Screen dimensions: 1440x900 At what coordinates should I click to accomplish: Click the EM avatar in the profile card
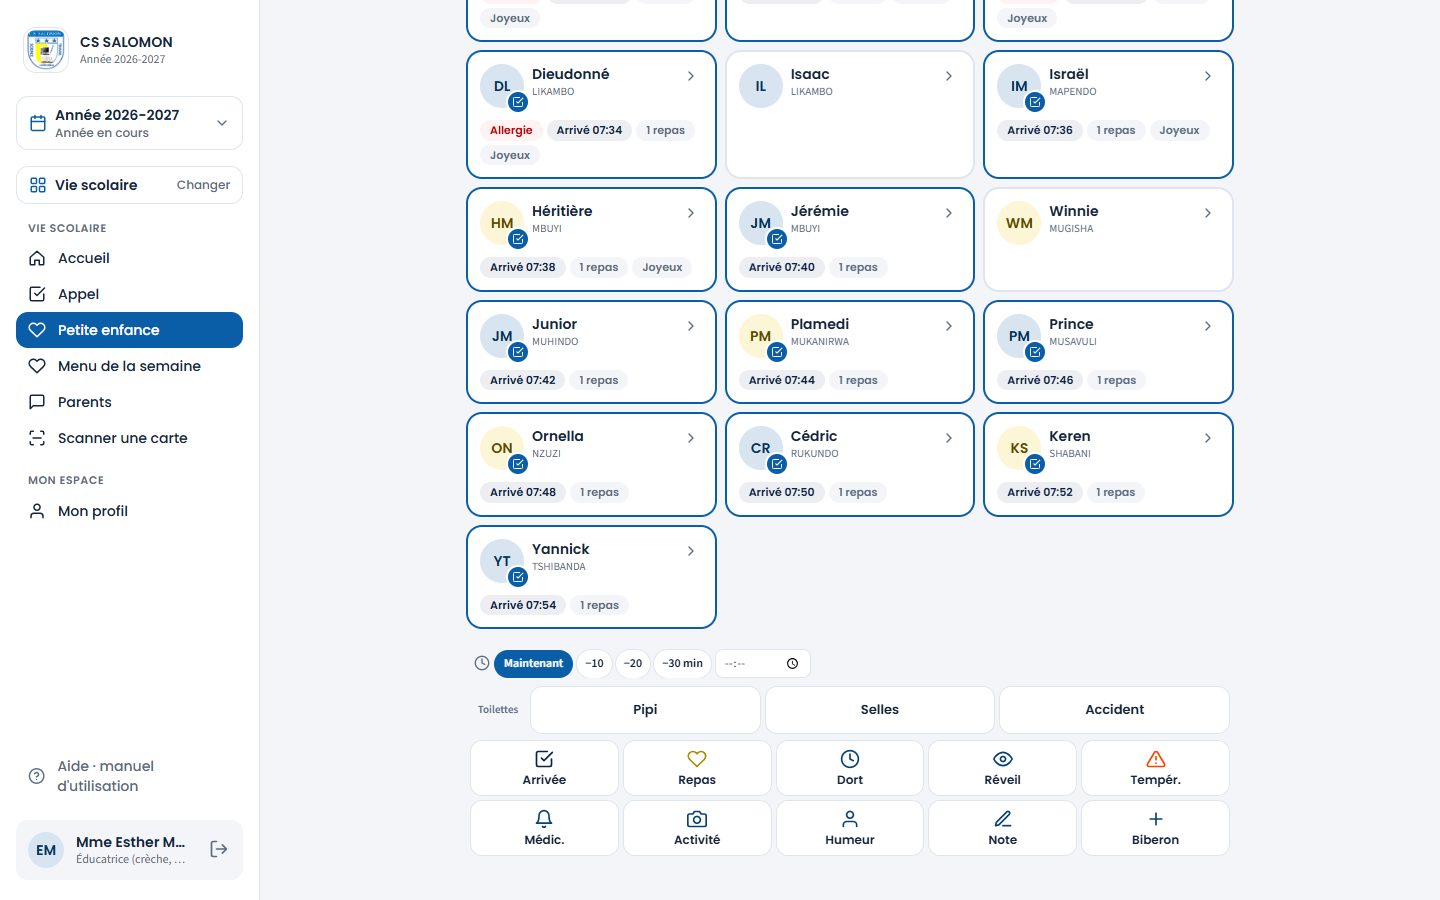tap(46, 850)
